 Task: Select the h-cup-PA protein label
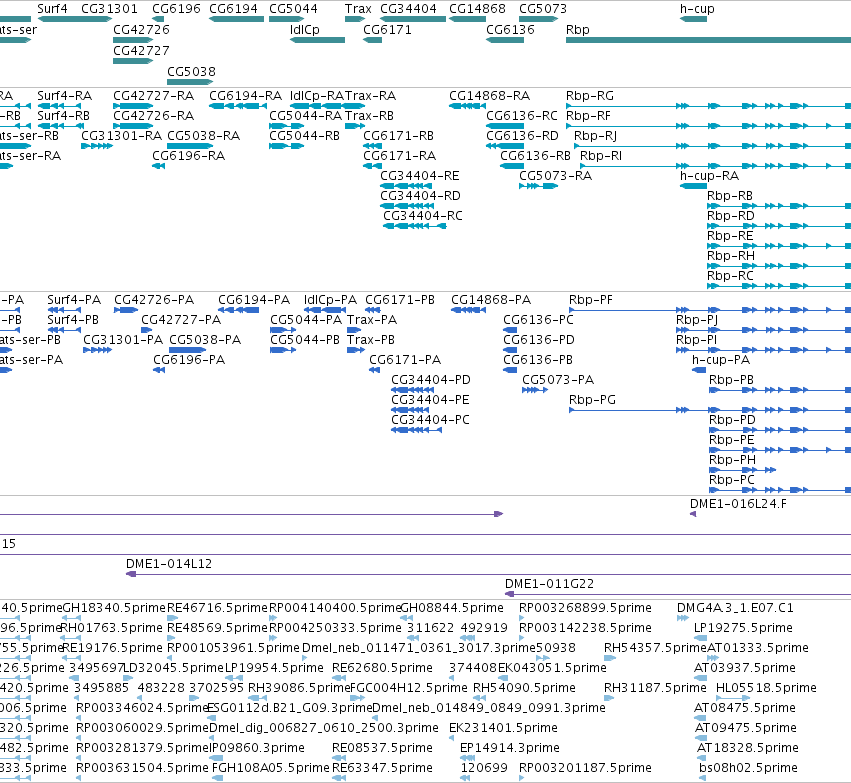tap(721, 360)
